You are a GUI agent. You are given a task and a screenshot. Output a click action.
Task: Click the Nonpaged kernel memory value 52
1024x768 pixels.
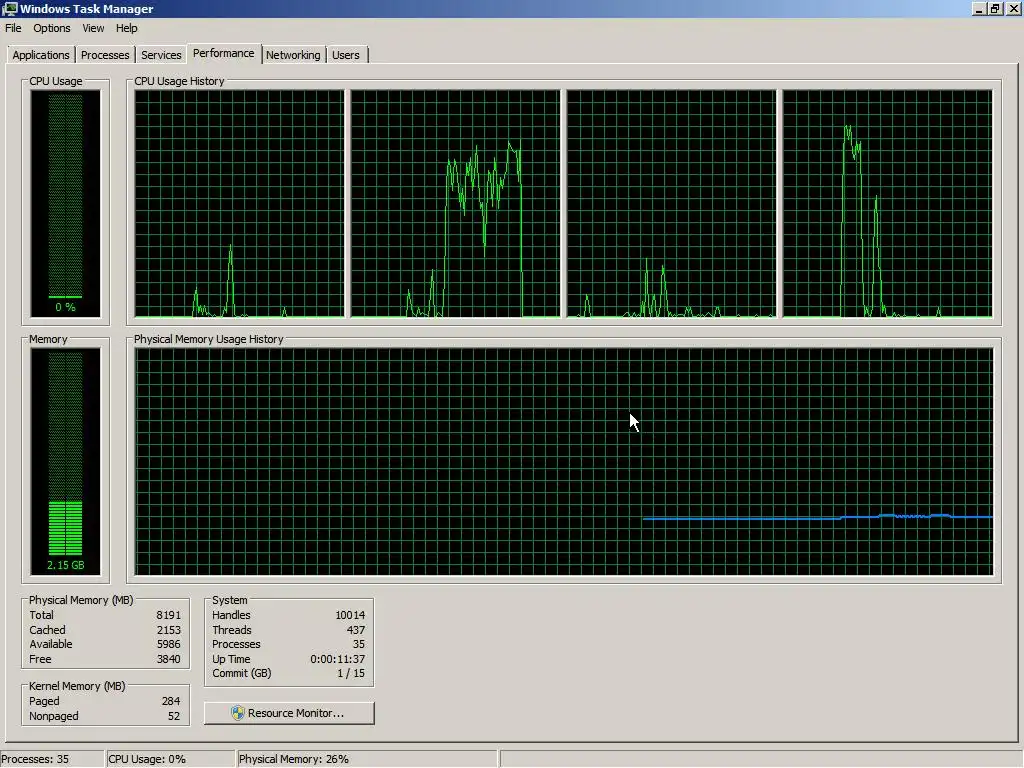coord(174,716)
